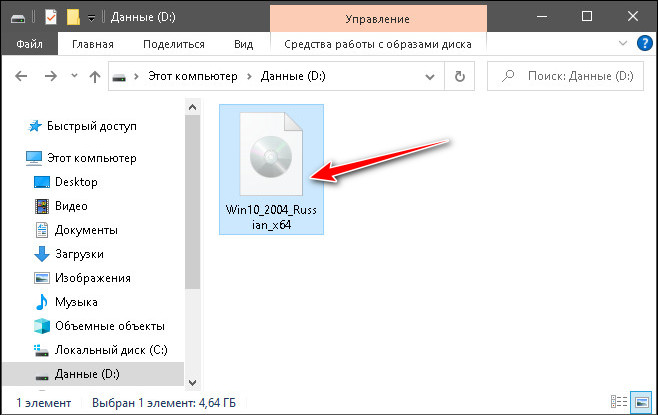The height and width of the screenshot is (415, 658).
Task: Click the navigation pane scrollbar thumb
Action: pos(193,202)
